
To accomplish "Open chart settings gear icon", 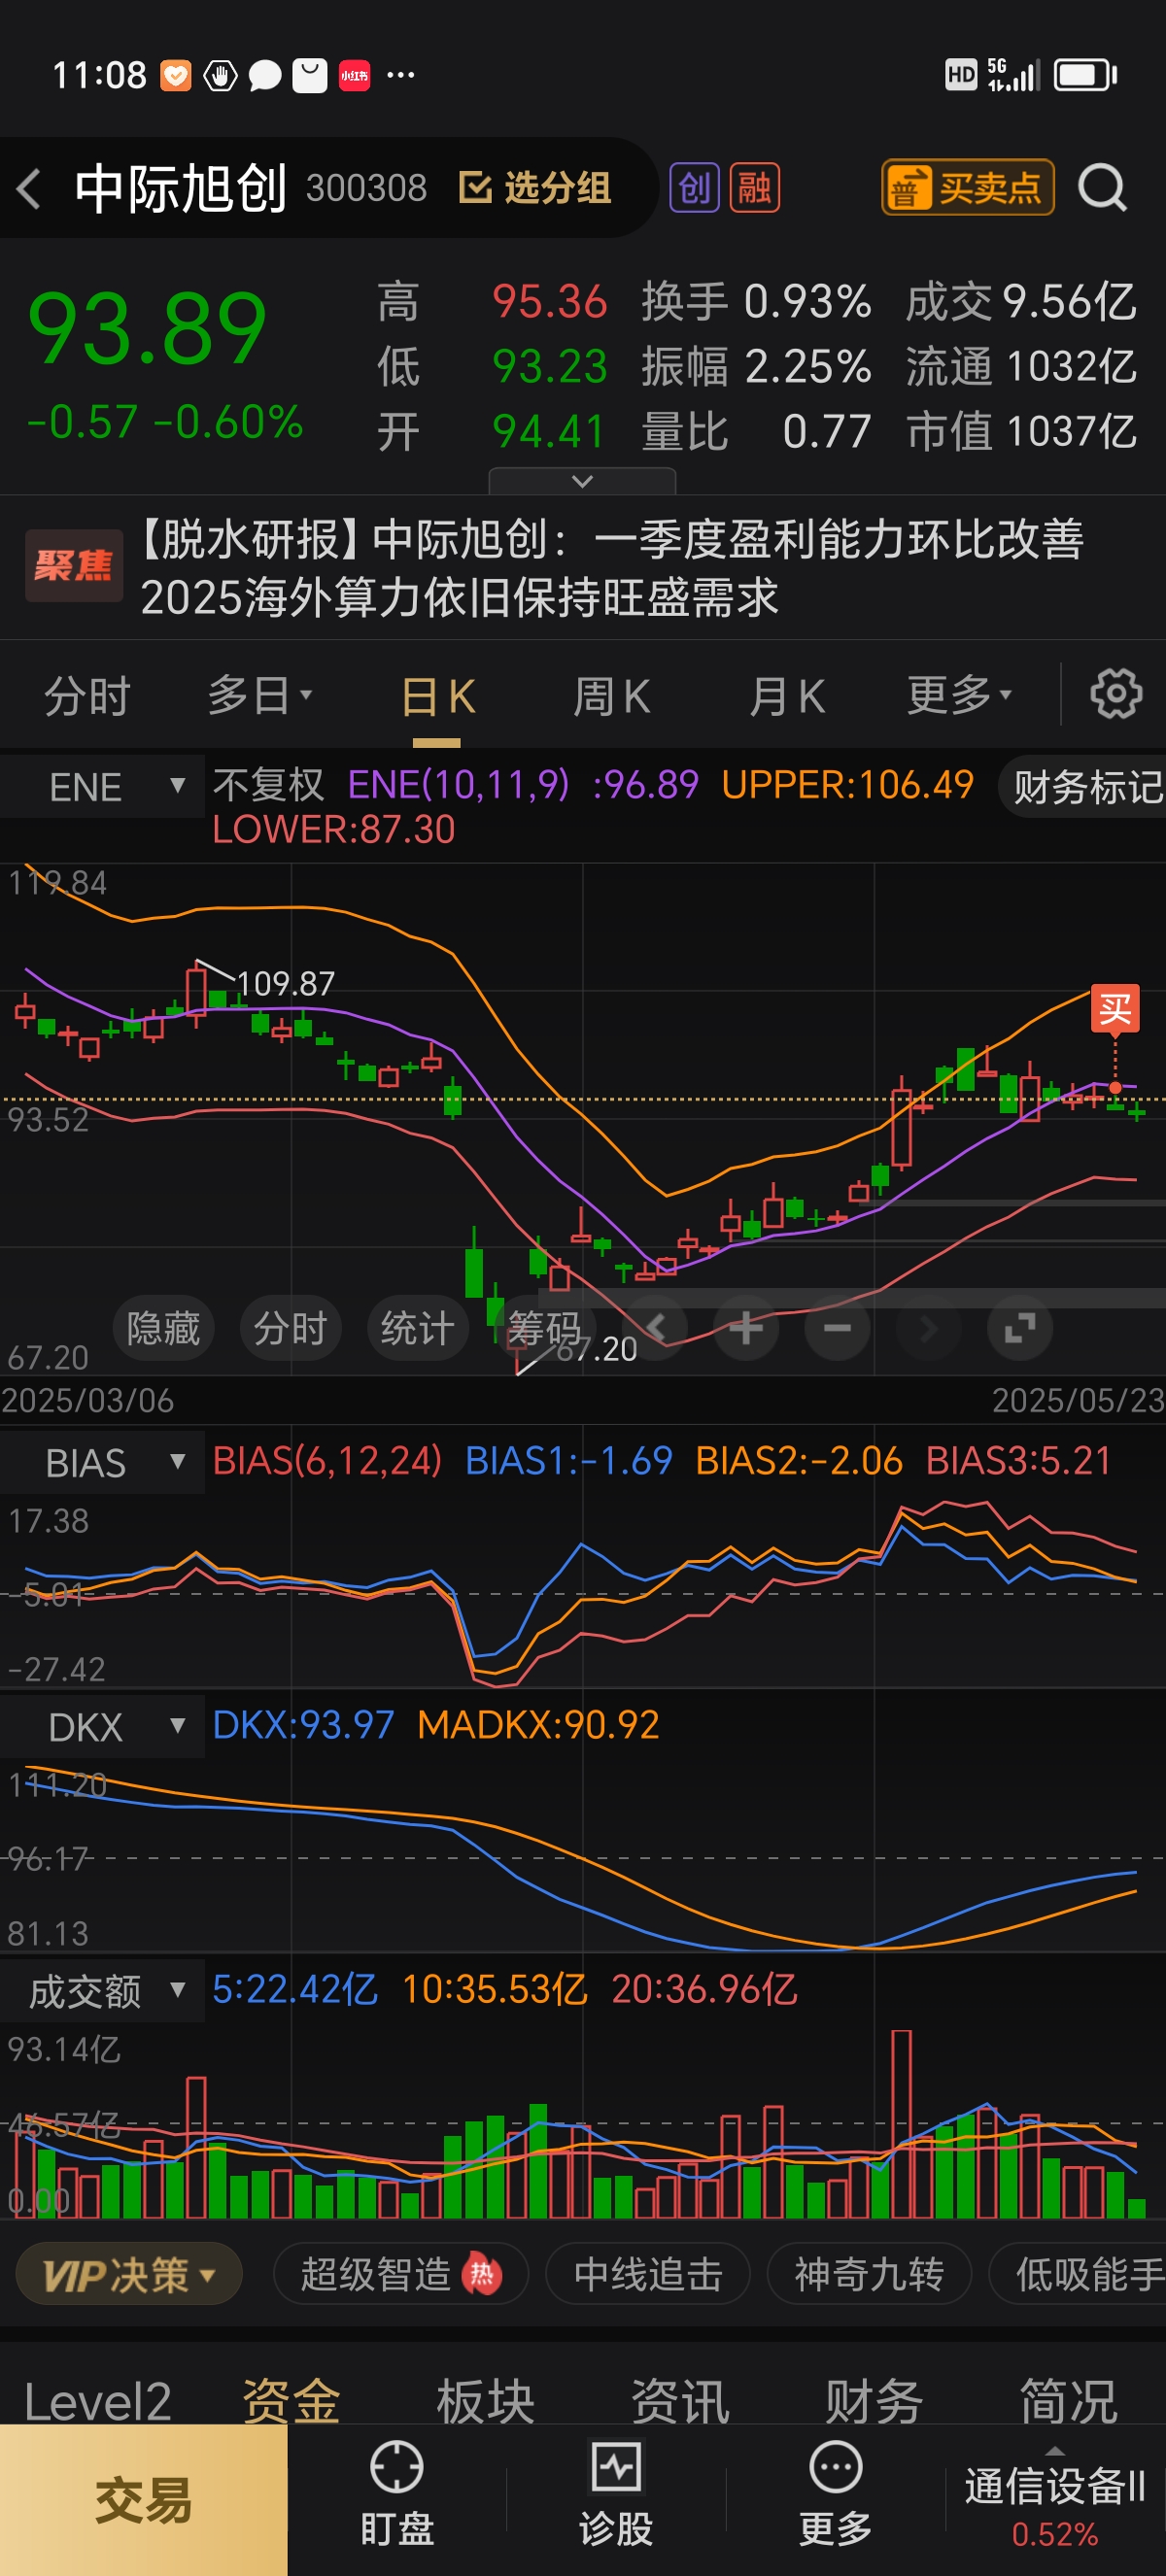I will click(1115, 694).
